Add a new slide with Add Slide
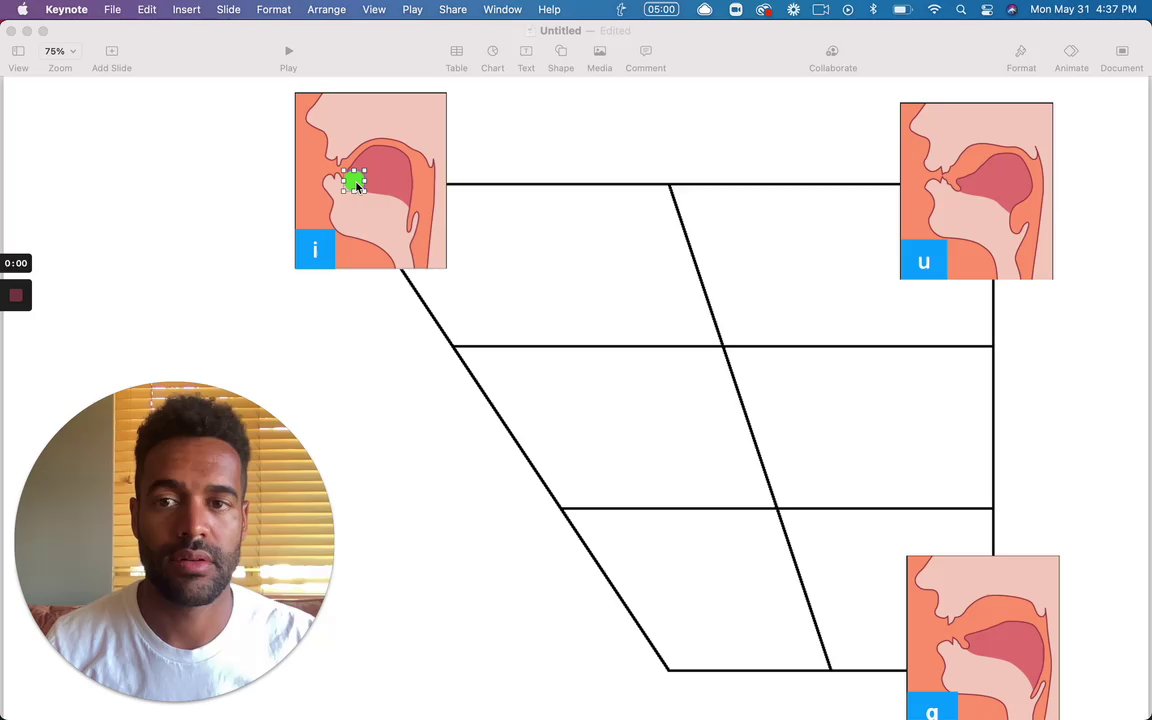1152x720 pixels. point(112,51)
